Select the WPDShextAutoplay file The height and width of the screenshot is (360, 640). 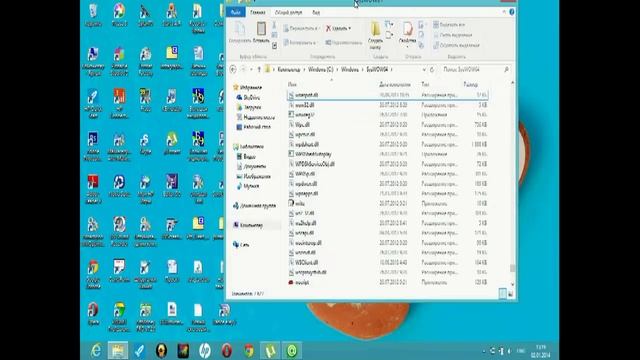[x=310, y=154]
